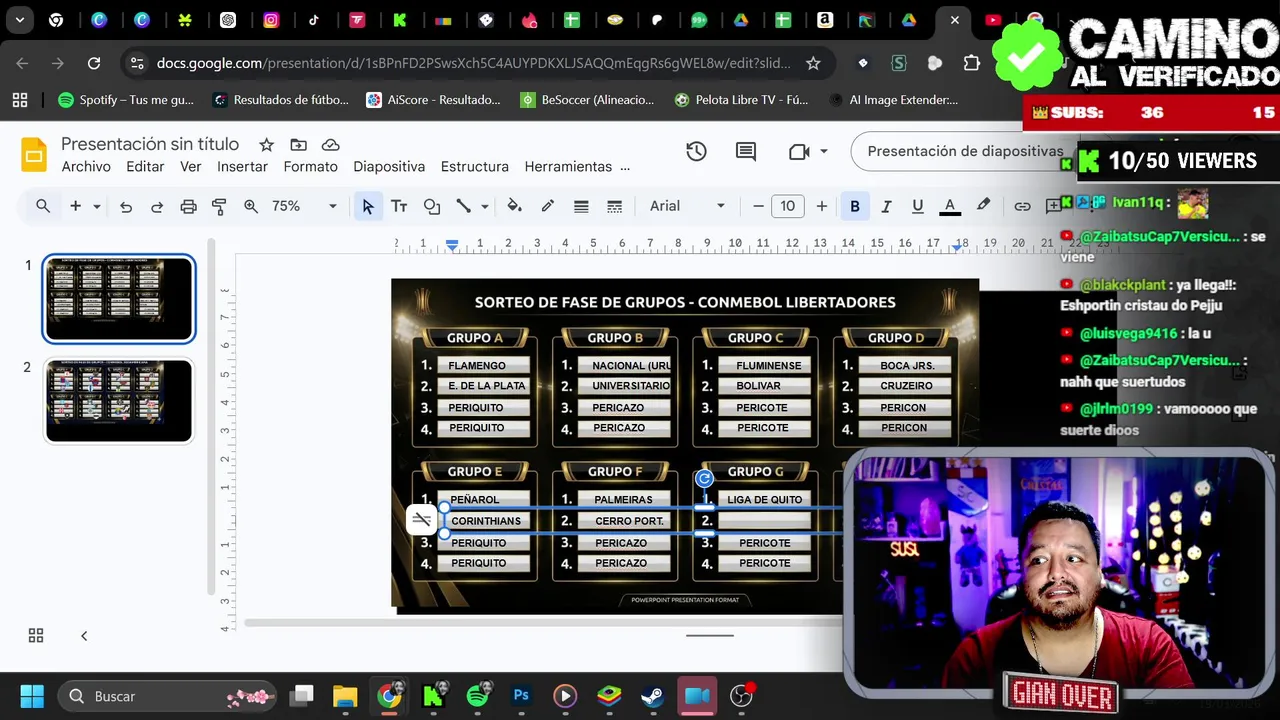Open the Spotify bookmark
1280x720 pixels.
tap(126, 100)
